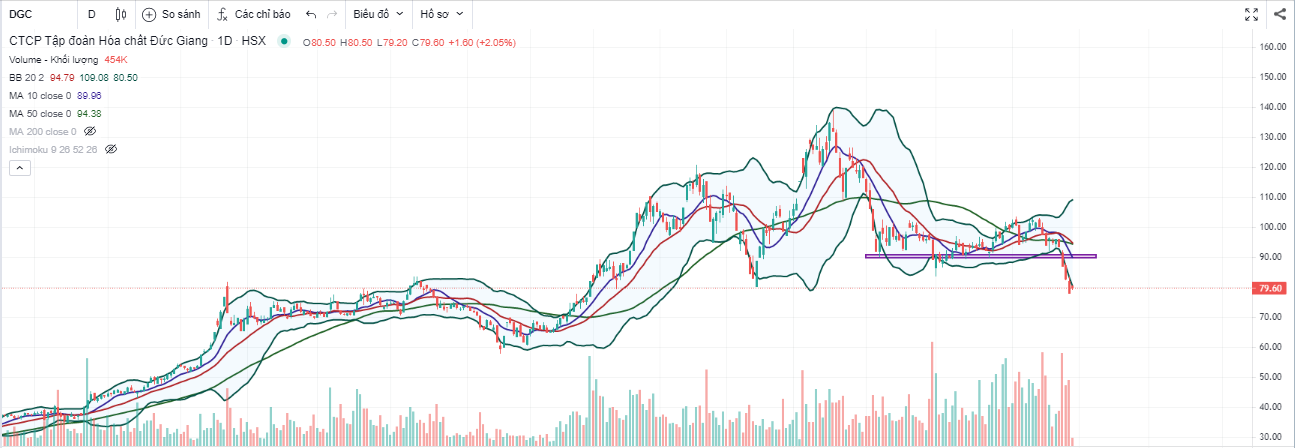
Task: Undo the last chart action
Action: click(310, 14)
